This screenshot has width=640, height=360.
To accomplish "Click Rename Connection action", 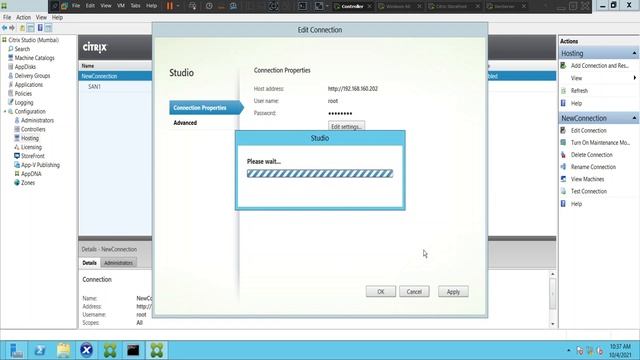I will click(x=593, y=167).
